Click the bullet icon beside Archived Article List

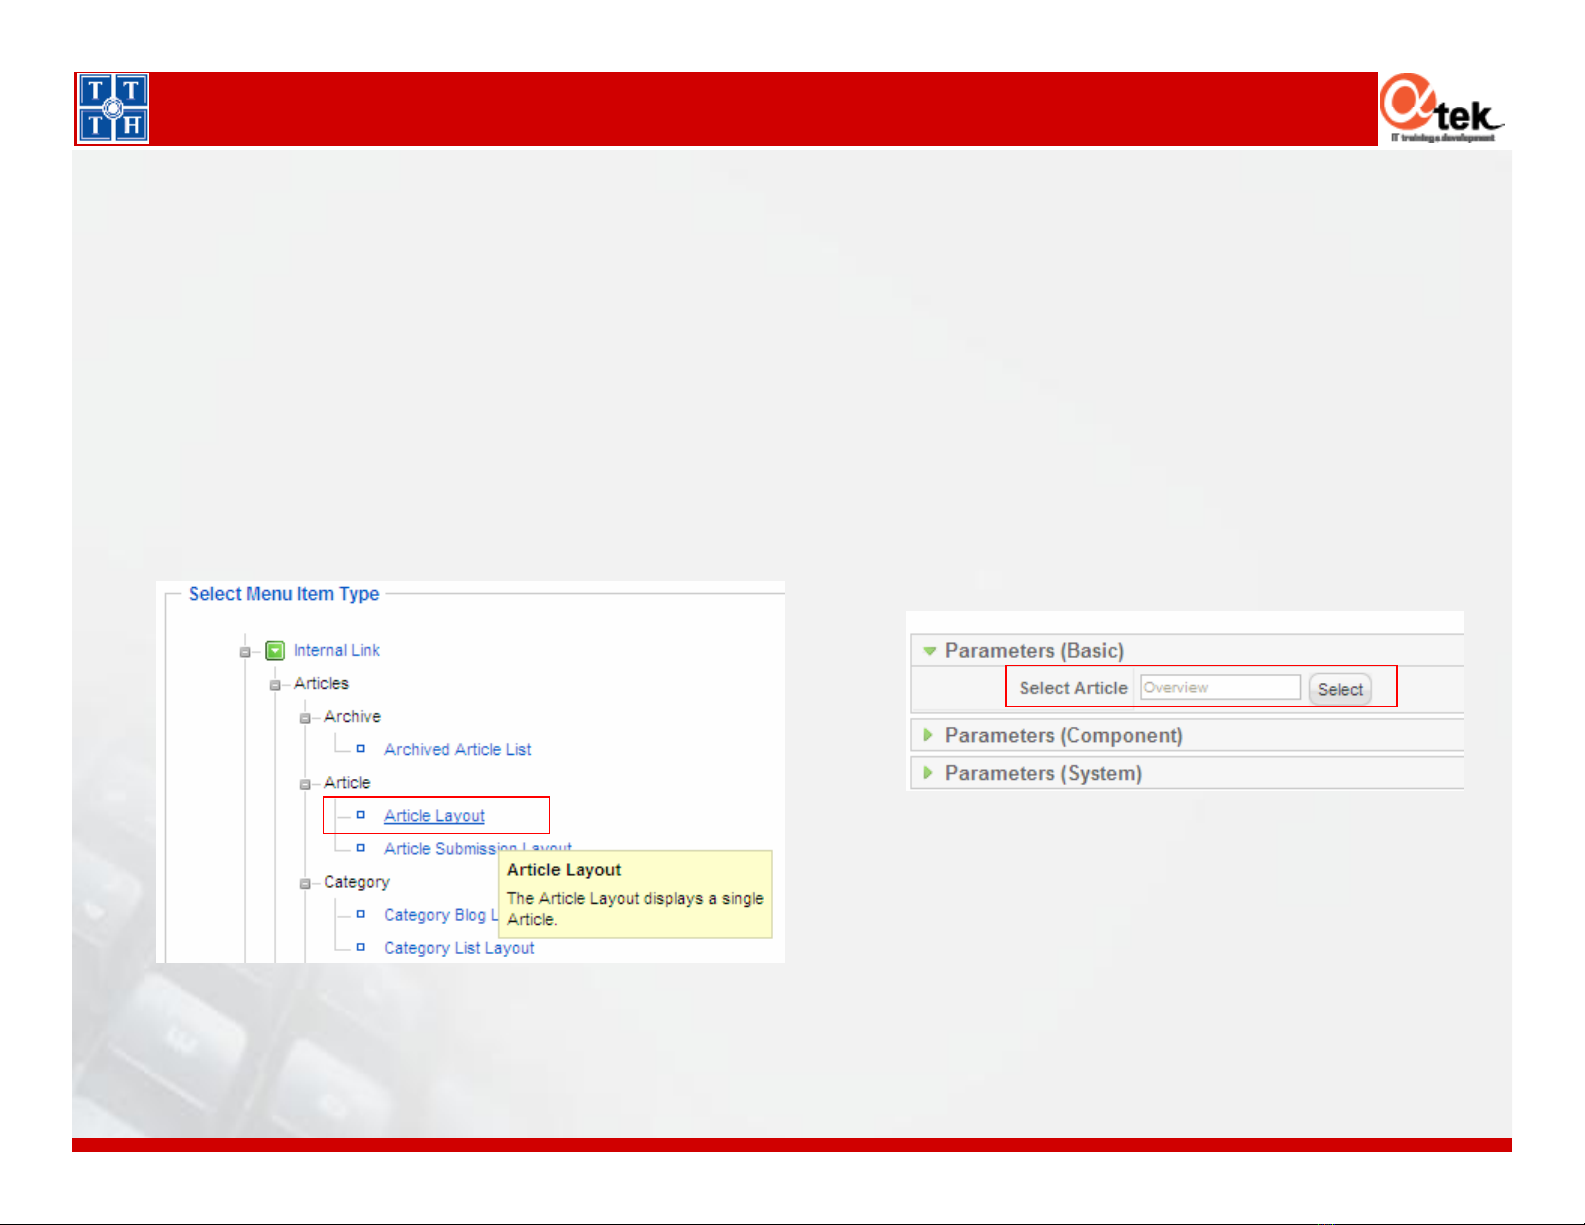(361, 749)
